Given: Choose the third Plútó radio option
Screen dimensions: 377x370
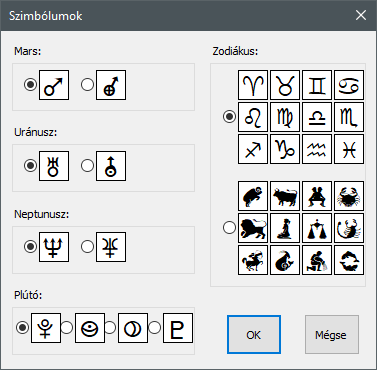Looking at the screenshot, I should tap(109, 328).
